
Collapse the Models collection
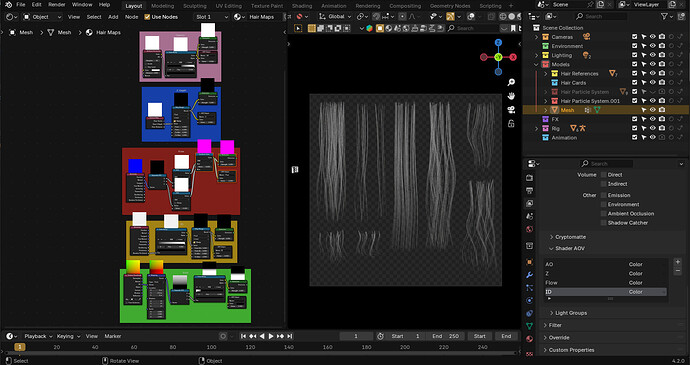click(x=536, y=64)
